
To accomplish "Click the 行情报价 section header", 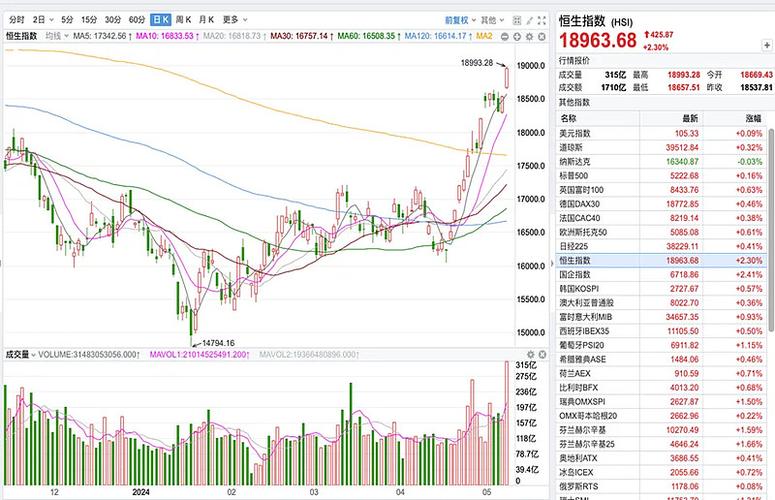I will tap(574, 60).
